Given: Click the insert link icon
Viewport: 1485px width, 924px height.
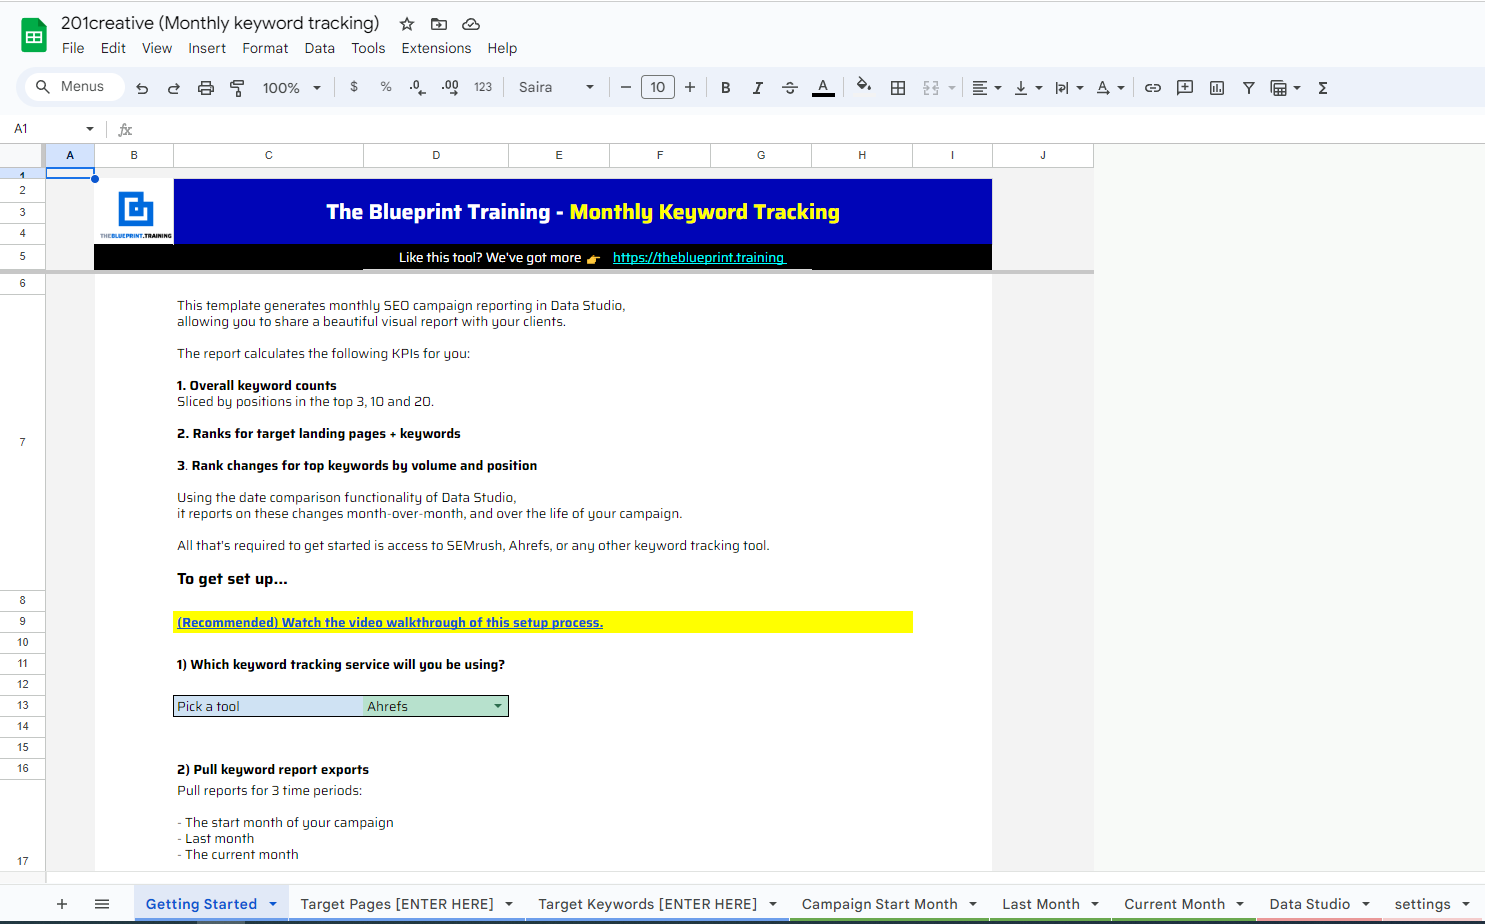Looking at the screenshot, I should point(1153,88).
